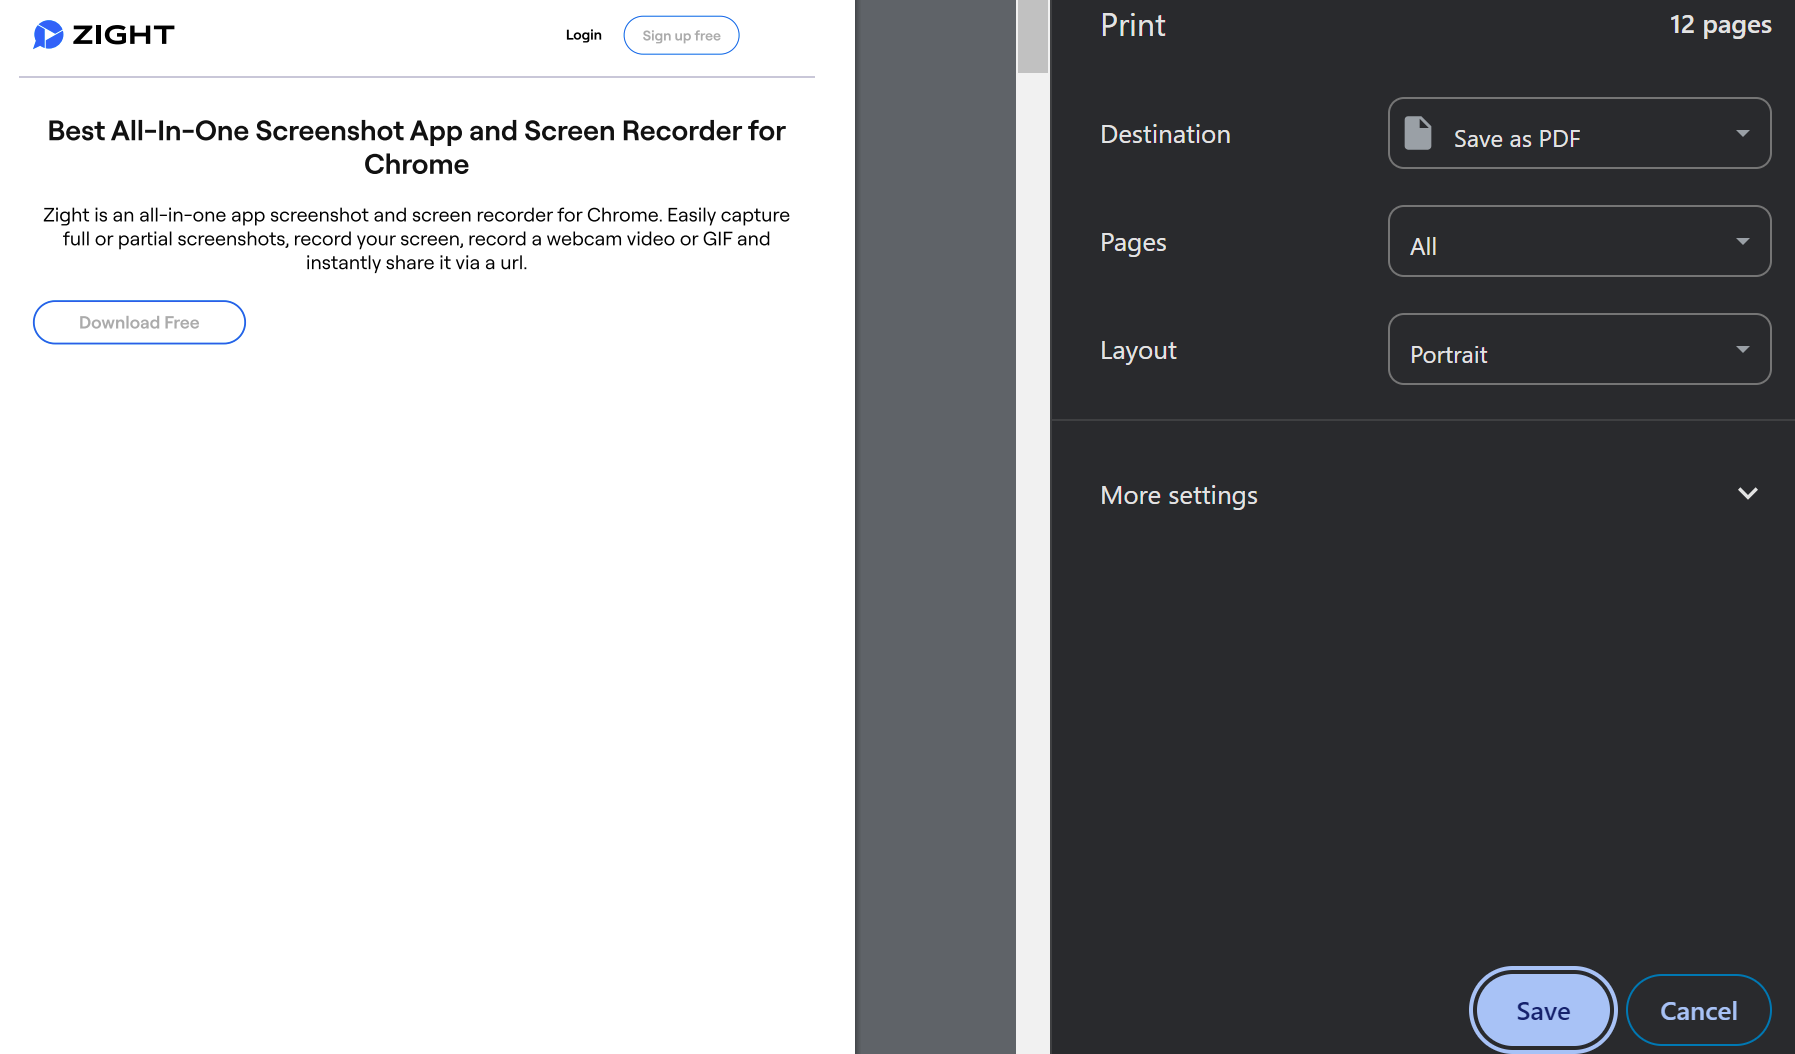Screen dimensions: 1795x1054
Task: Click the Zight description paragraph
Action: [x=416, y=239]
